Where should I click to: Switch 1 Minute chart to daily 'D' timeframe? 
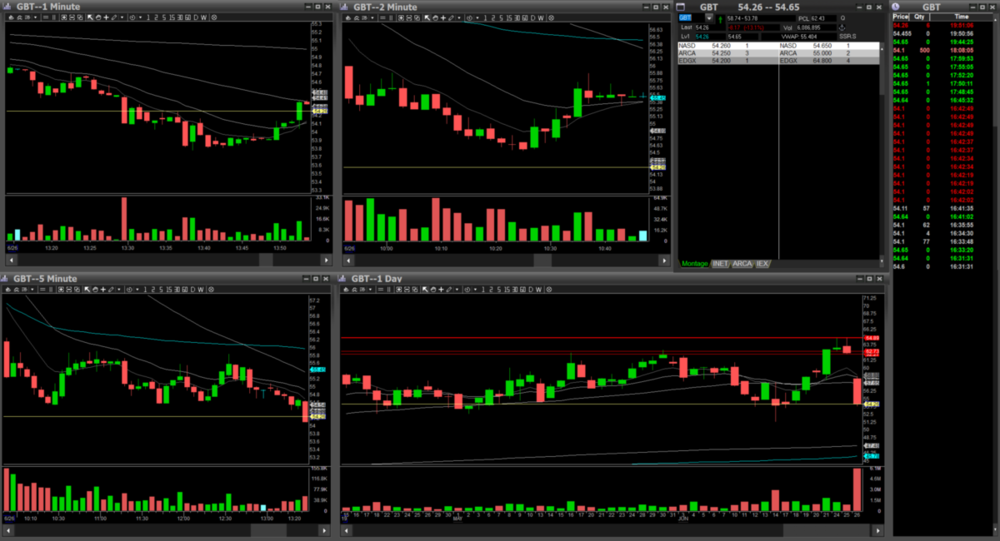[196, 18]
